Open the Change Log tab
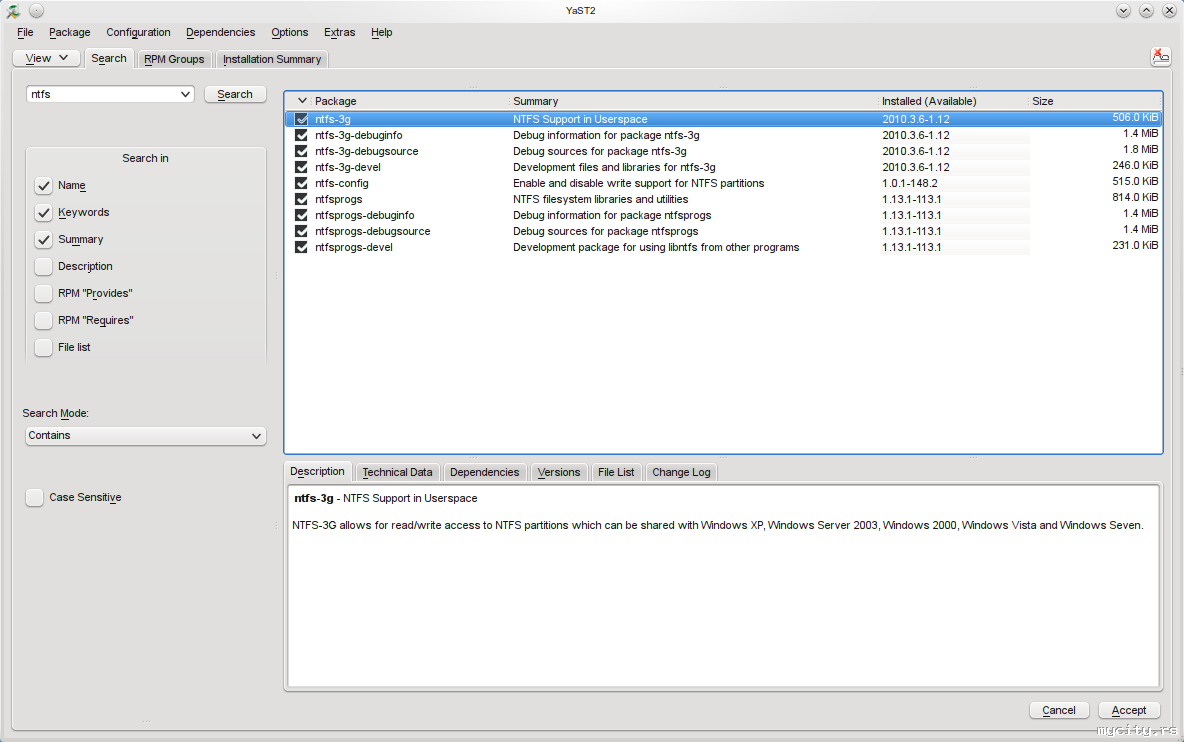Image resolution: width=1184 pixels, height=742 pixels. (681, 473)
